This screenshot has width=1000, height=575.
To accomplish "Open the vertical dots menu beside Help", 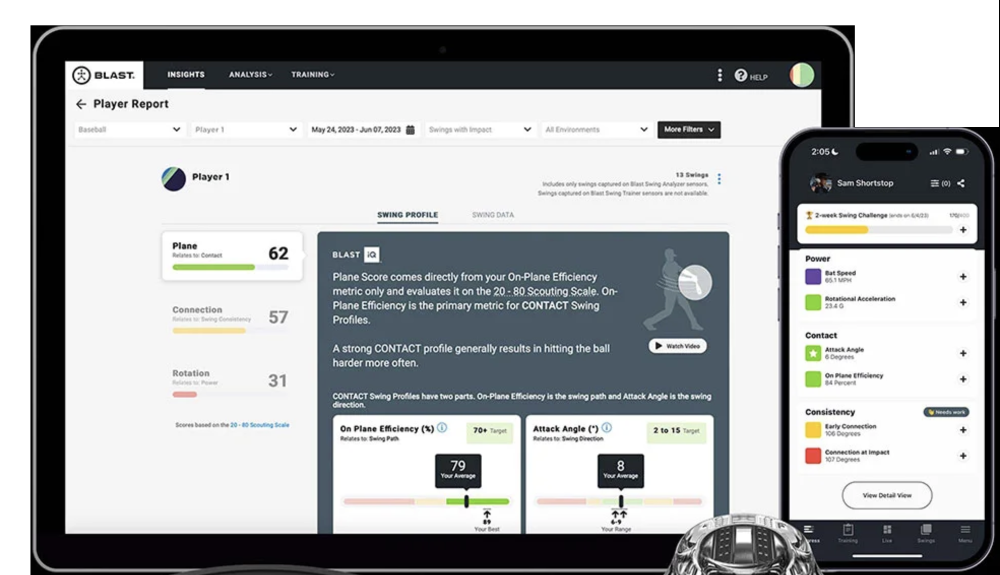I will [x=719, y=75].
